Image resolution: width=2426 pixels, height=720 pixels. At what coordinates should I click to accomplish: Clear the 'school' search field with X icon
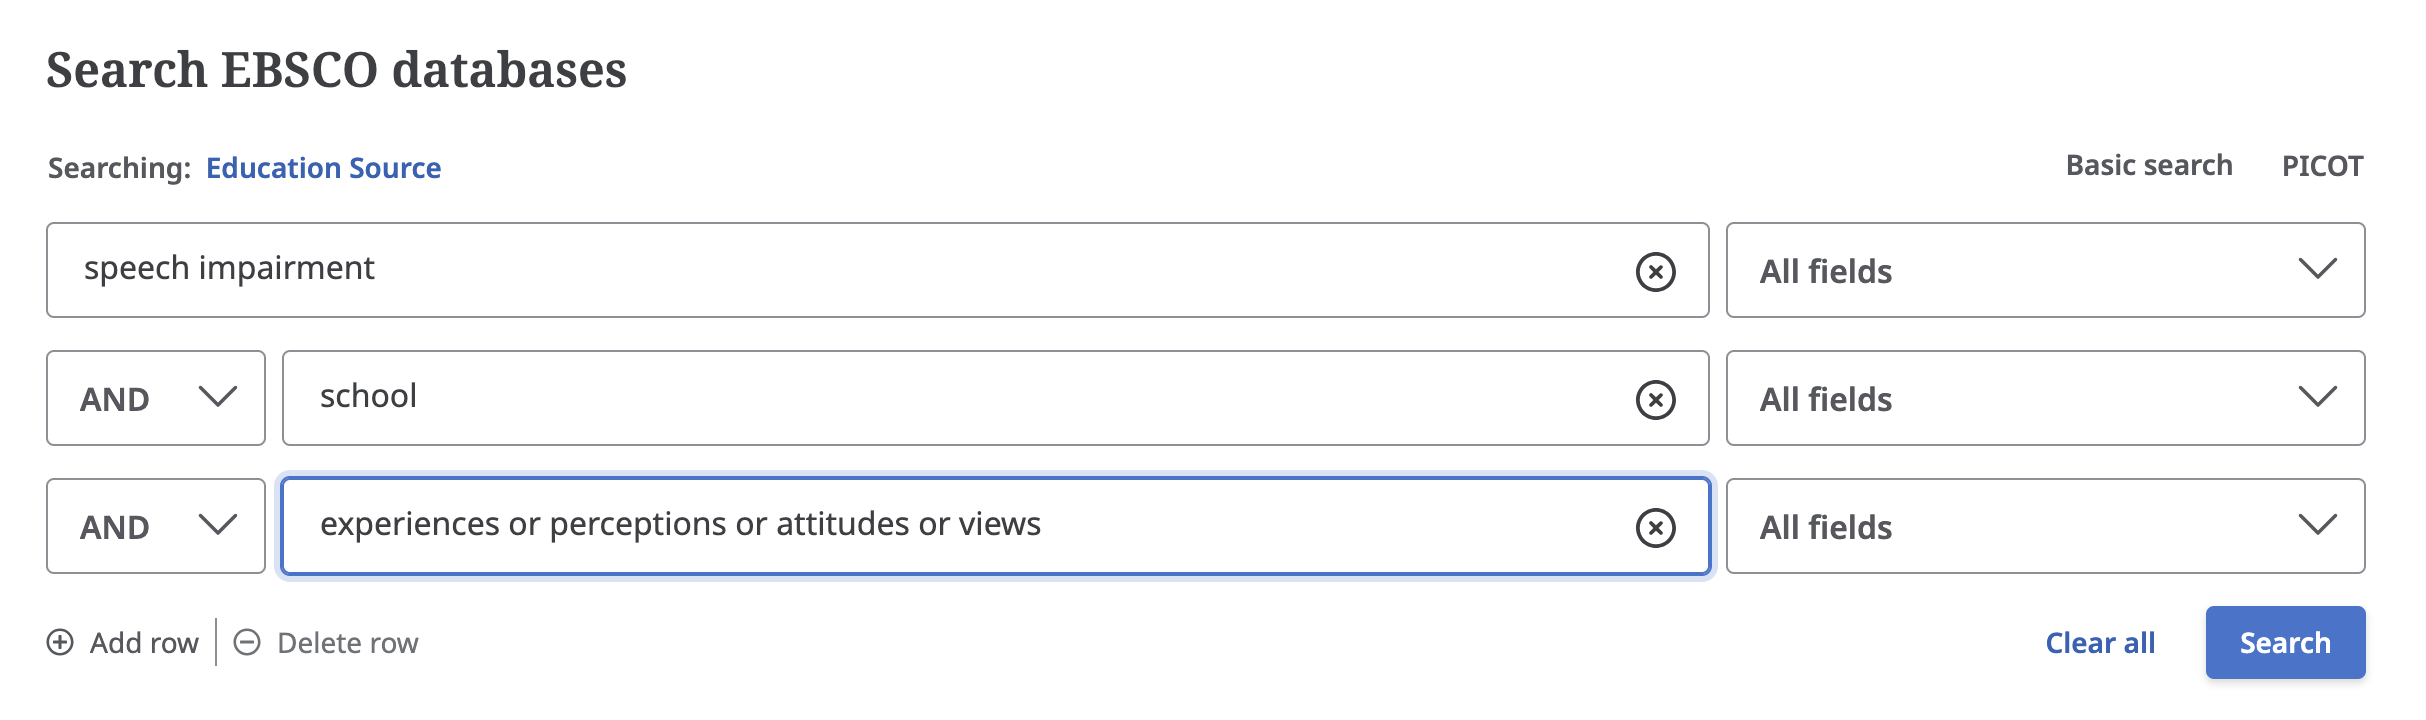[x=1655, y=399]
